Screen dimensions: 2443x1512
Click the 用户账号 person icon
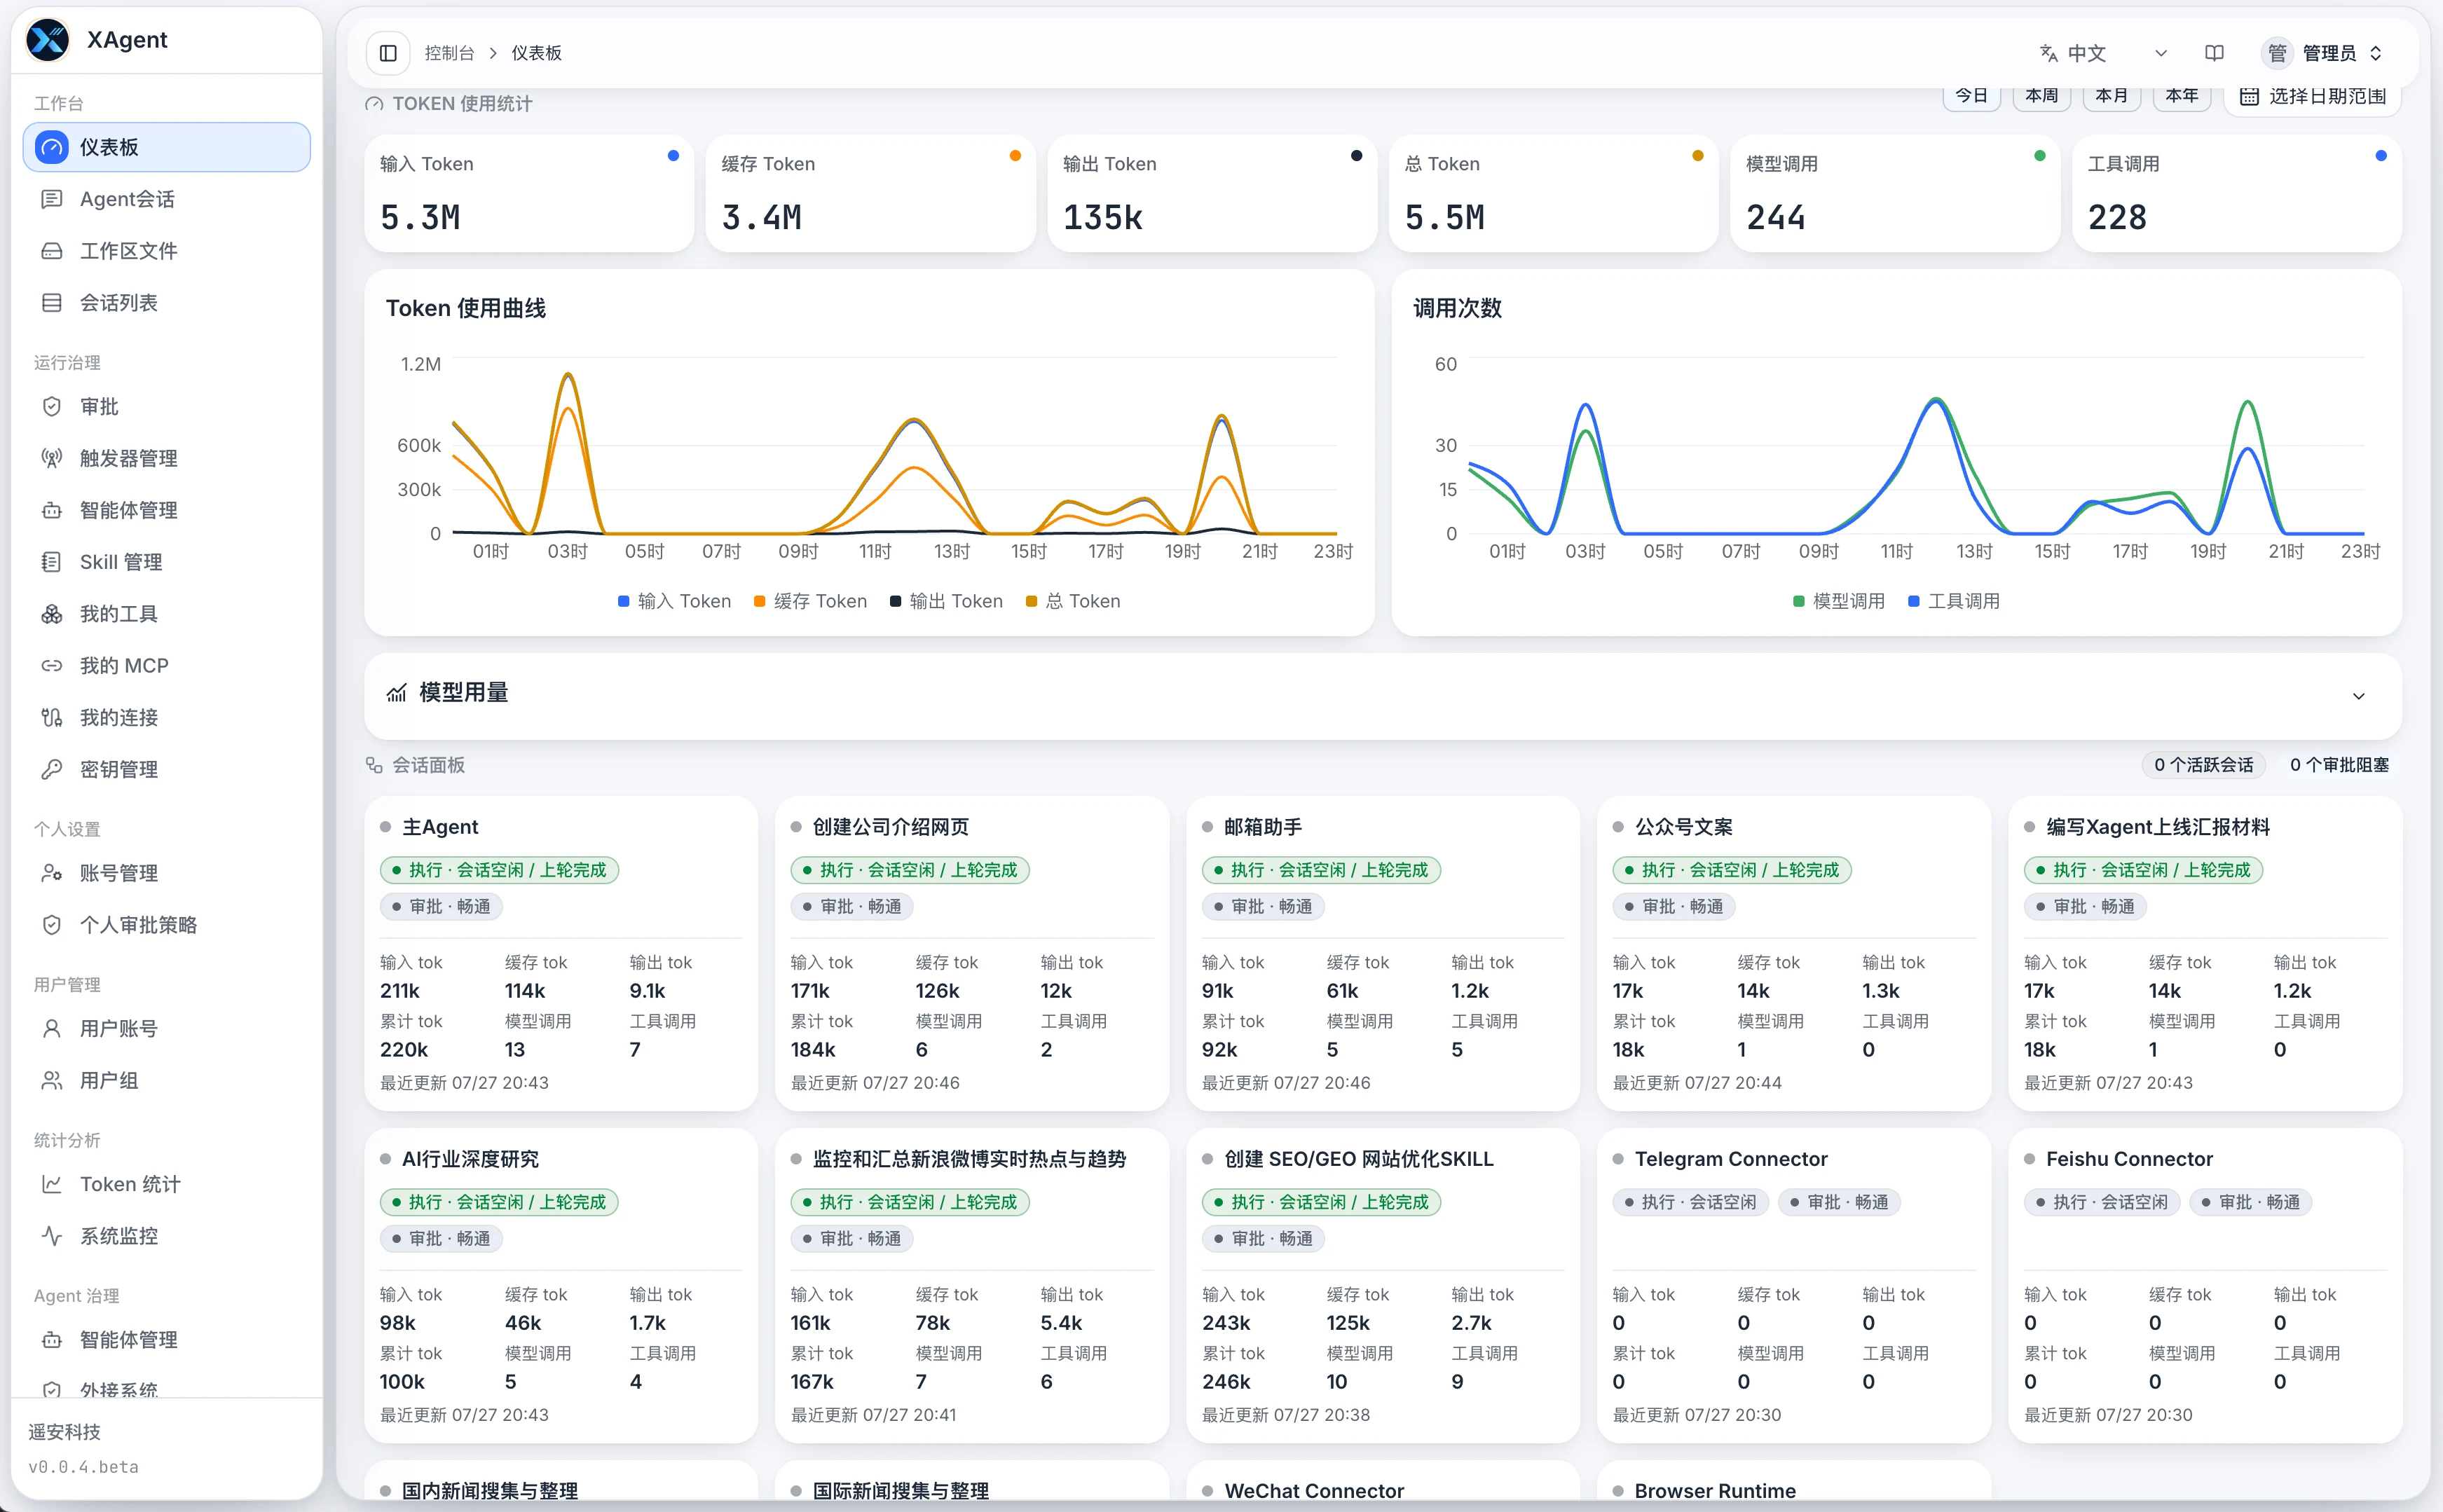click(x=52, y=1029)
